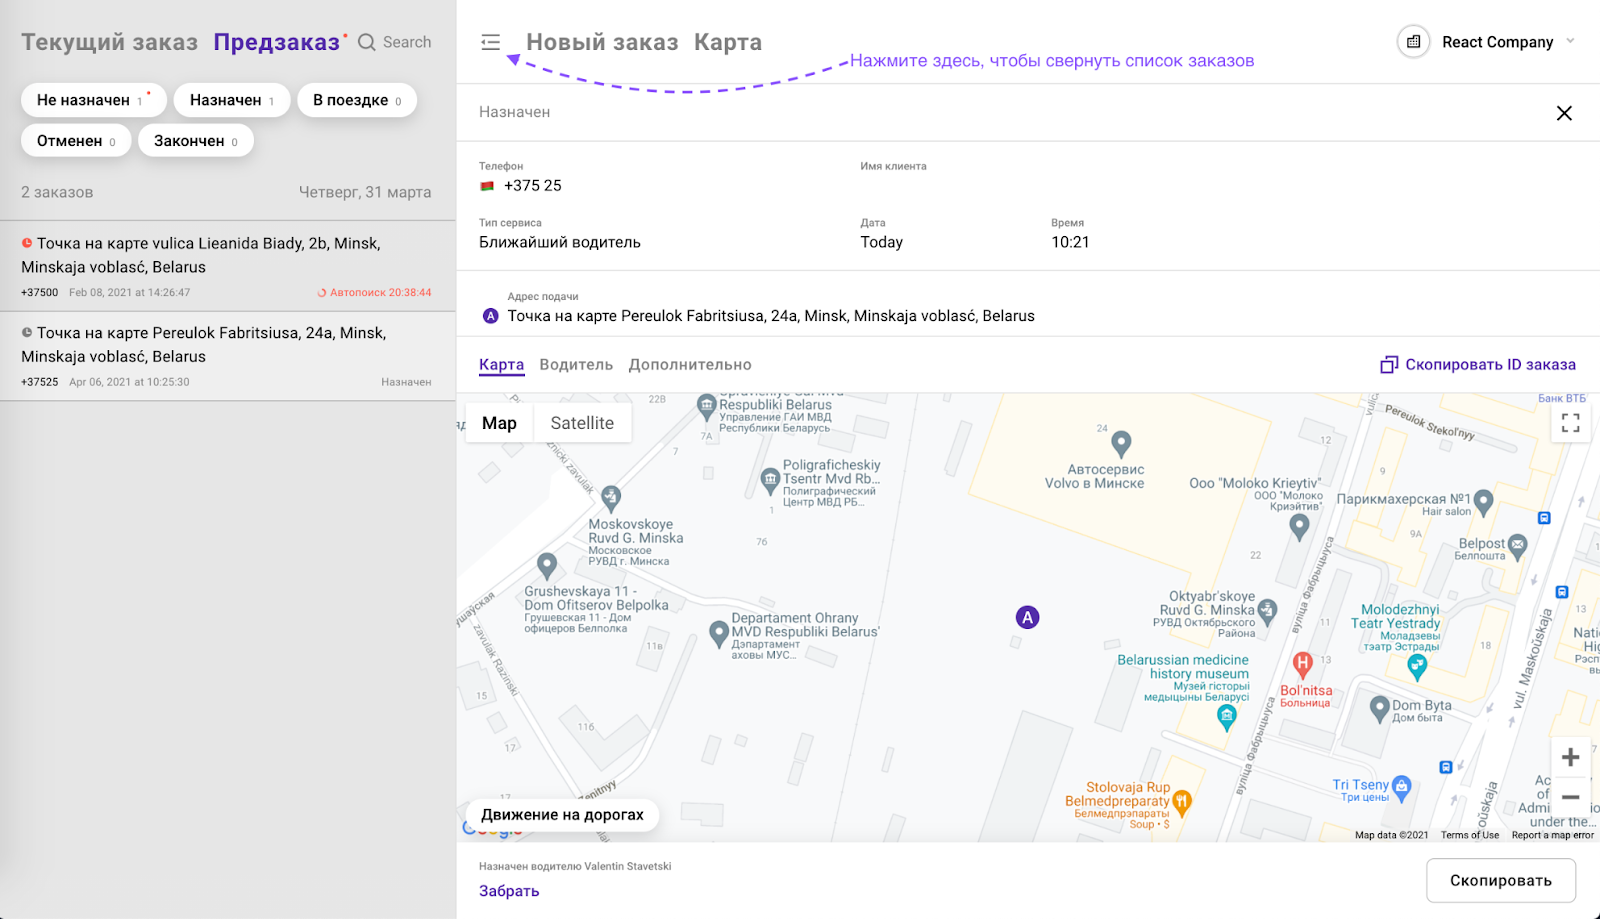
Task: Click the 'Скопировать' button
Action: pos(1500,880)
